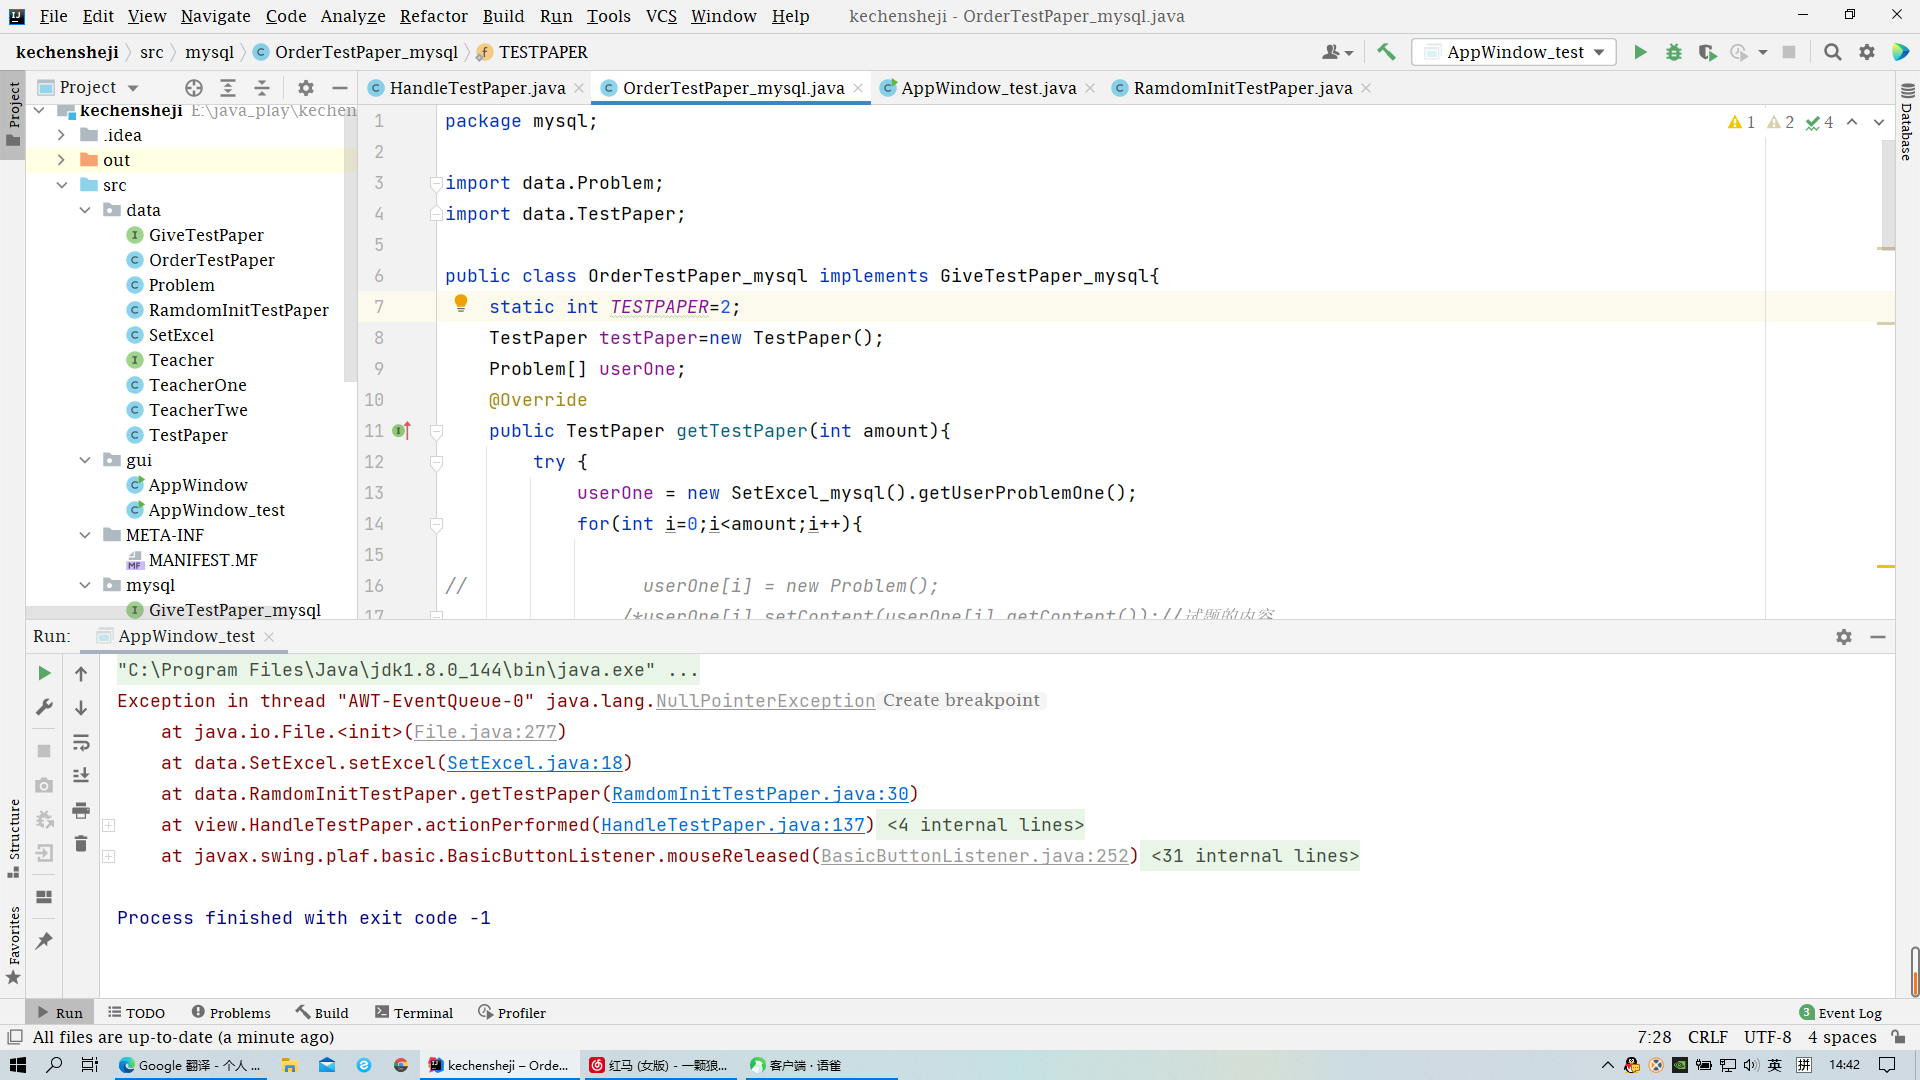
Task: Click the print icon in Run panel
Action: [x=81, y=810]
